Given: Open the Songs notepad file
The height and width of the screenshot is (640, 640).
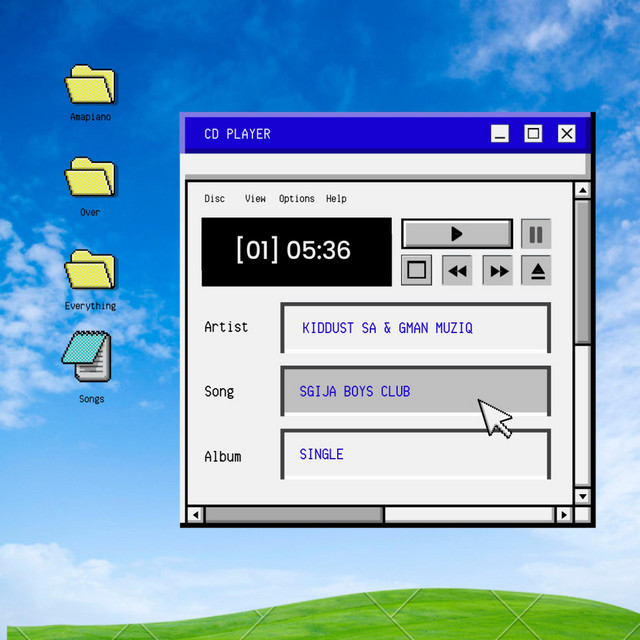Looking at the screenshot, I should pyautogui.click(x=88, y=357).
